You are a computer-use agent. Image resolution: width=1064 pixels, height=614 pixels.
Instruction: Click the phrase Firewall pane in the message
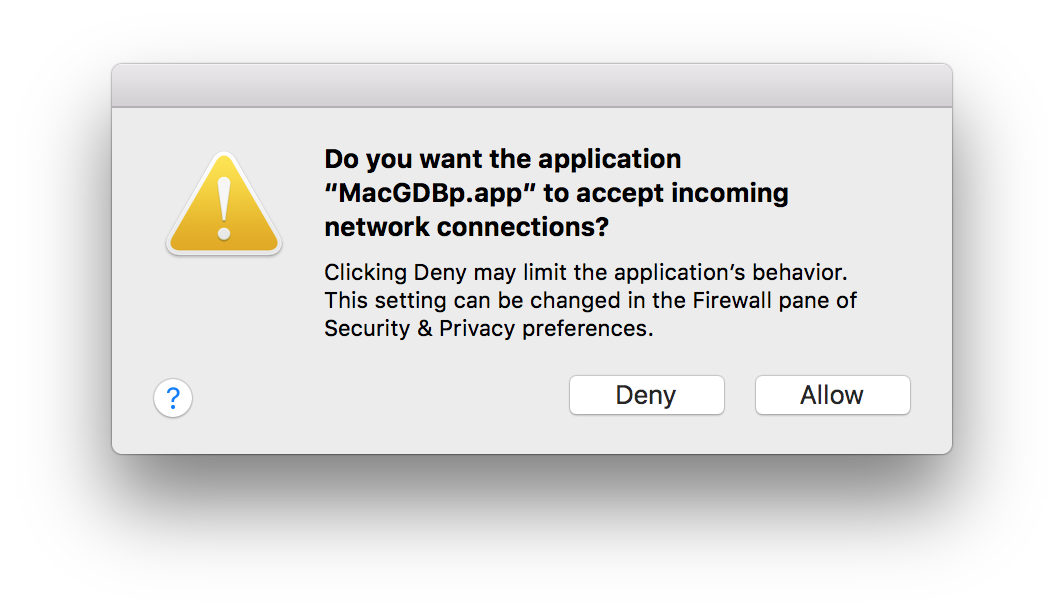(x=755, y=300)
